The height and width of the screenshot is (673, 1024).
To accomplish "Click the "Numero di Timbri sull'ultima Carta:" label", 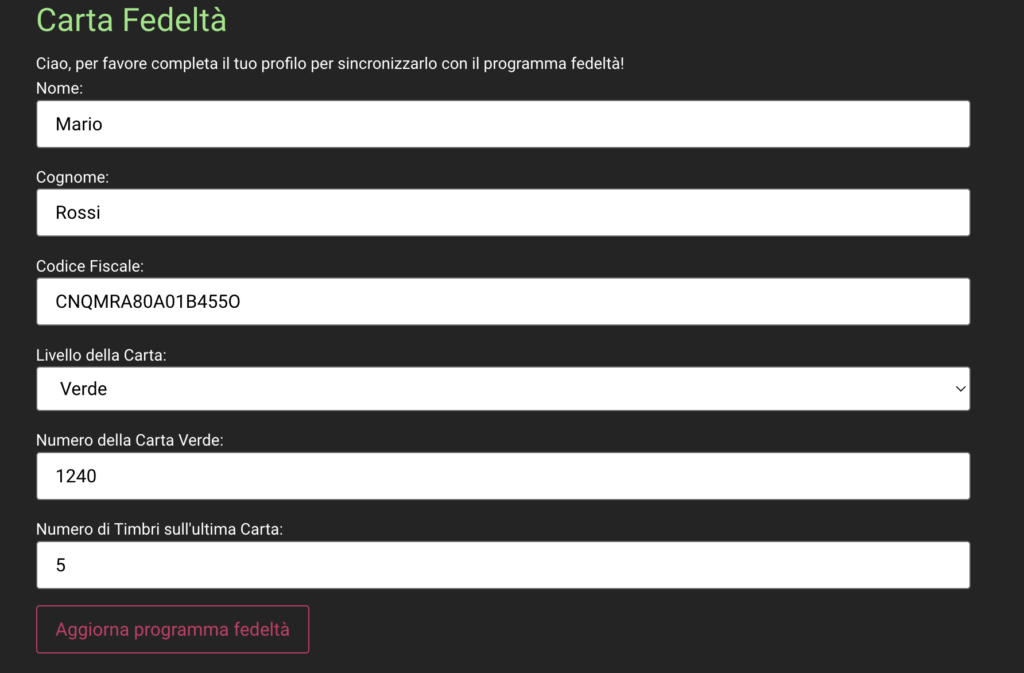I will 159,529.
